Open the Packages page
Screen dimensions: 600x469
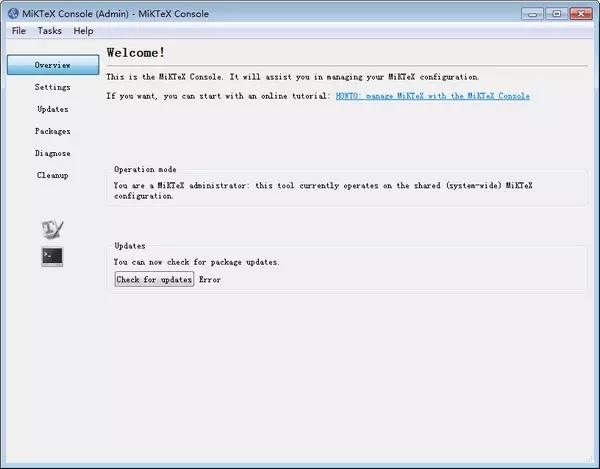53,131
